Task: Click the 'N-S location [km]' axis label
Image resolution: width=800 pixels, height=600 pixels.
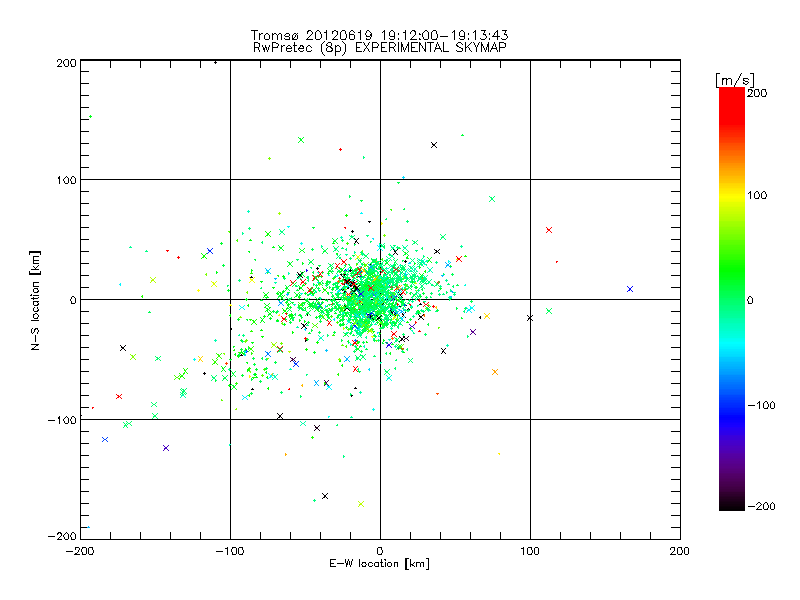Action: pyautogui.click(x=35, y=300)
